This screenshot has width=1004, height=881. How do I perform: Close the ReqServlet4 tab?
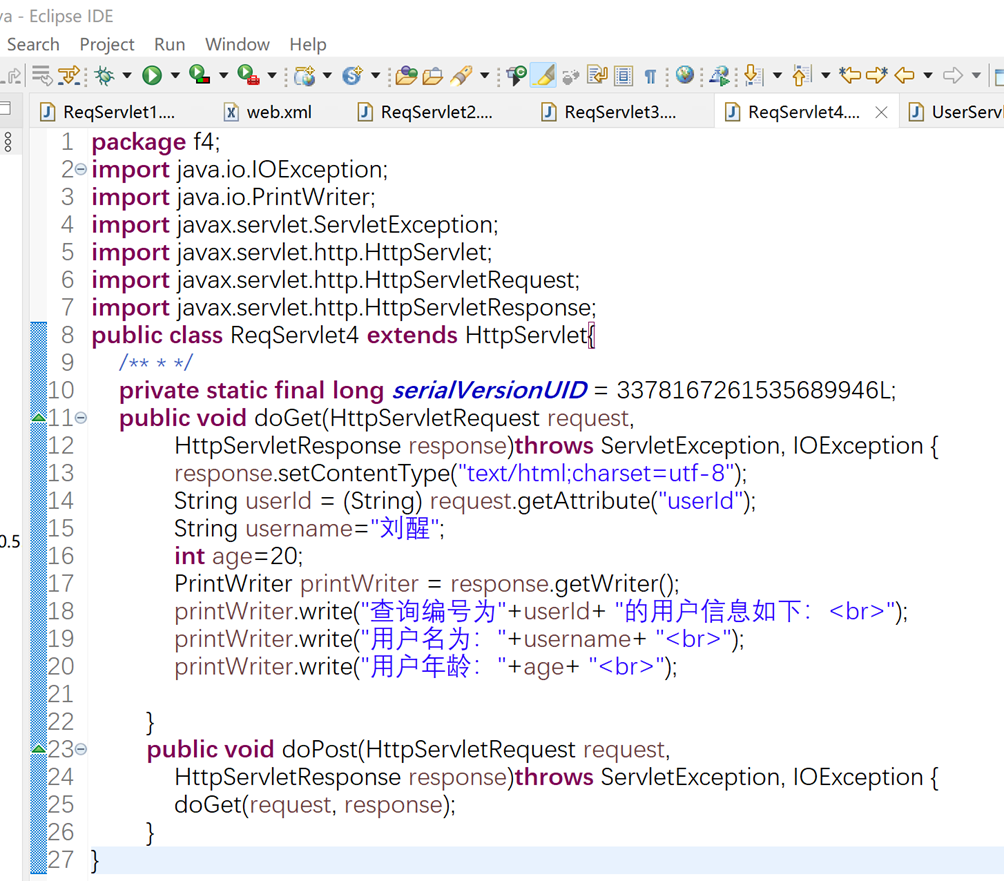coord(881,112)
